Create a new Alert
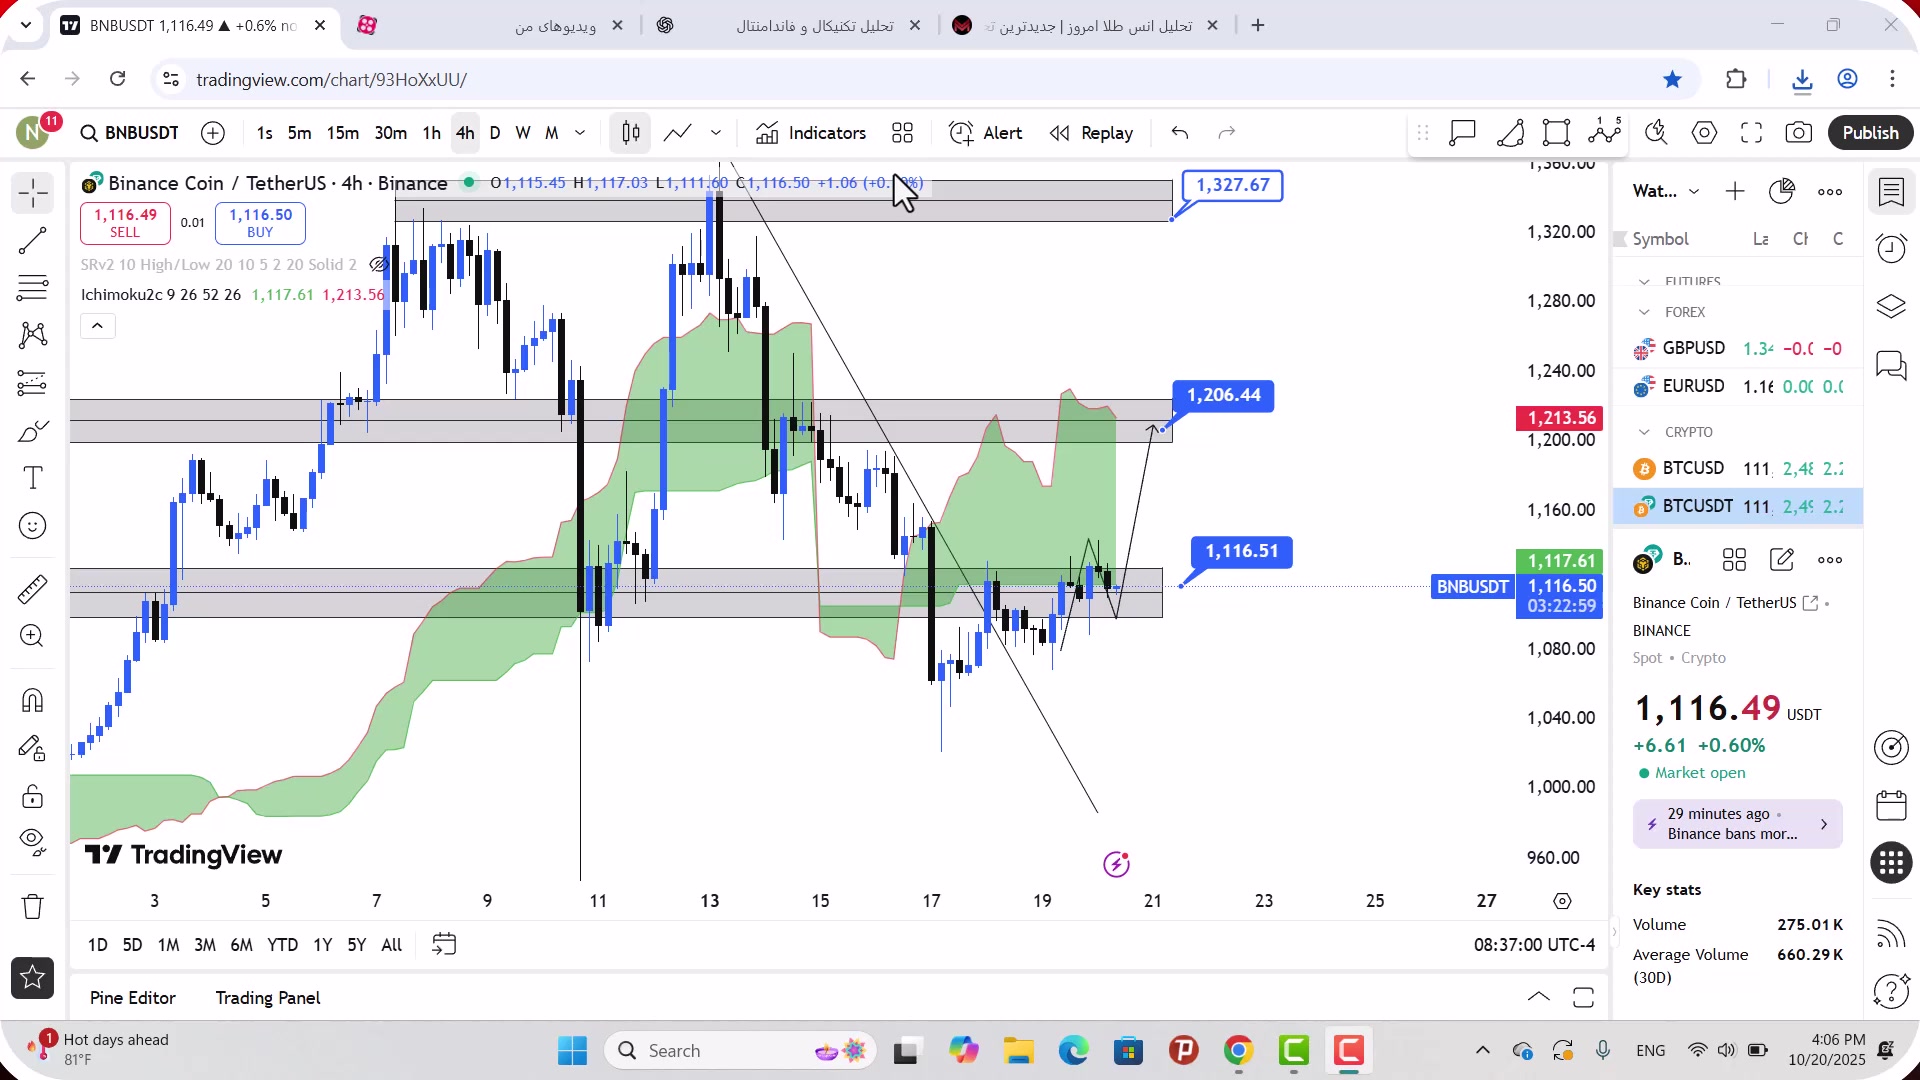Viewport: 1920px width, 1080px height. (x=985, y=133)
